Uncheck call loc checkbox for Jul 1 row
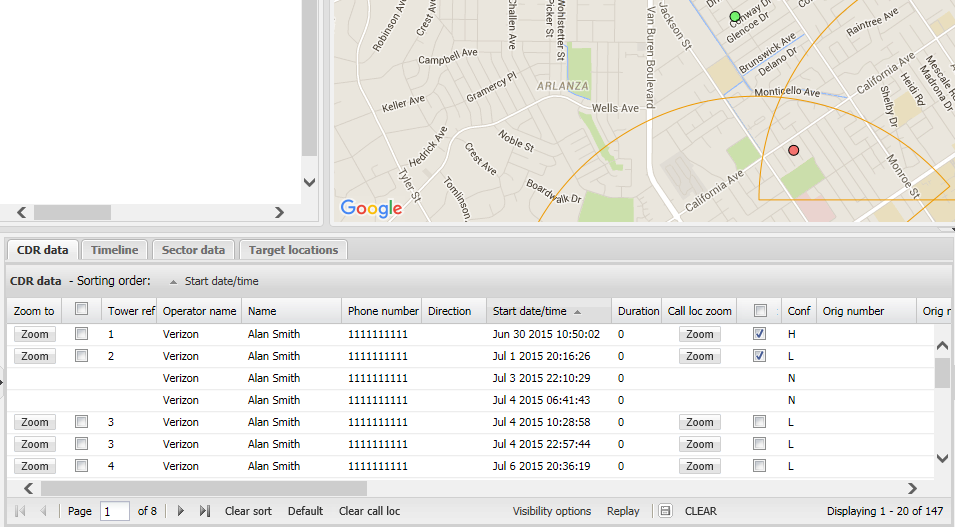Viewport: 955px width, 527px height. click(760, 356)
